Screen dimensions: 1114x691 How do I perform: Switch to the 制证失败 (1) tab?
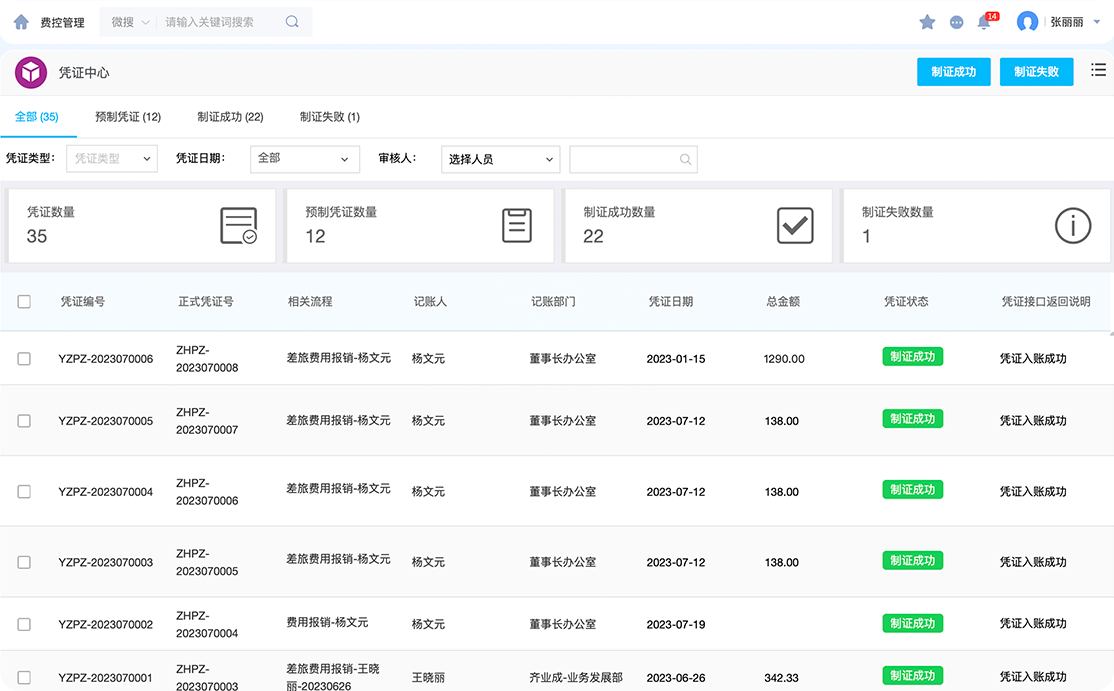[330, 117]
